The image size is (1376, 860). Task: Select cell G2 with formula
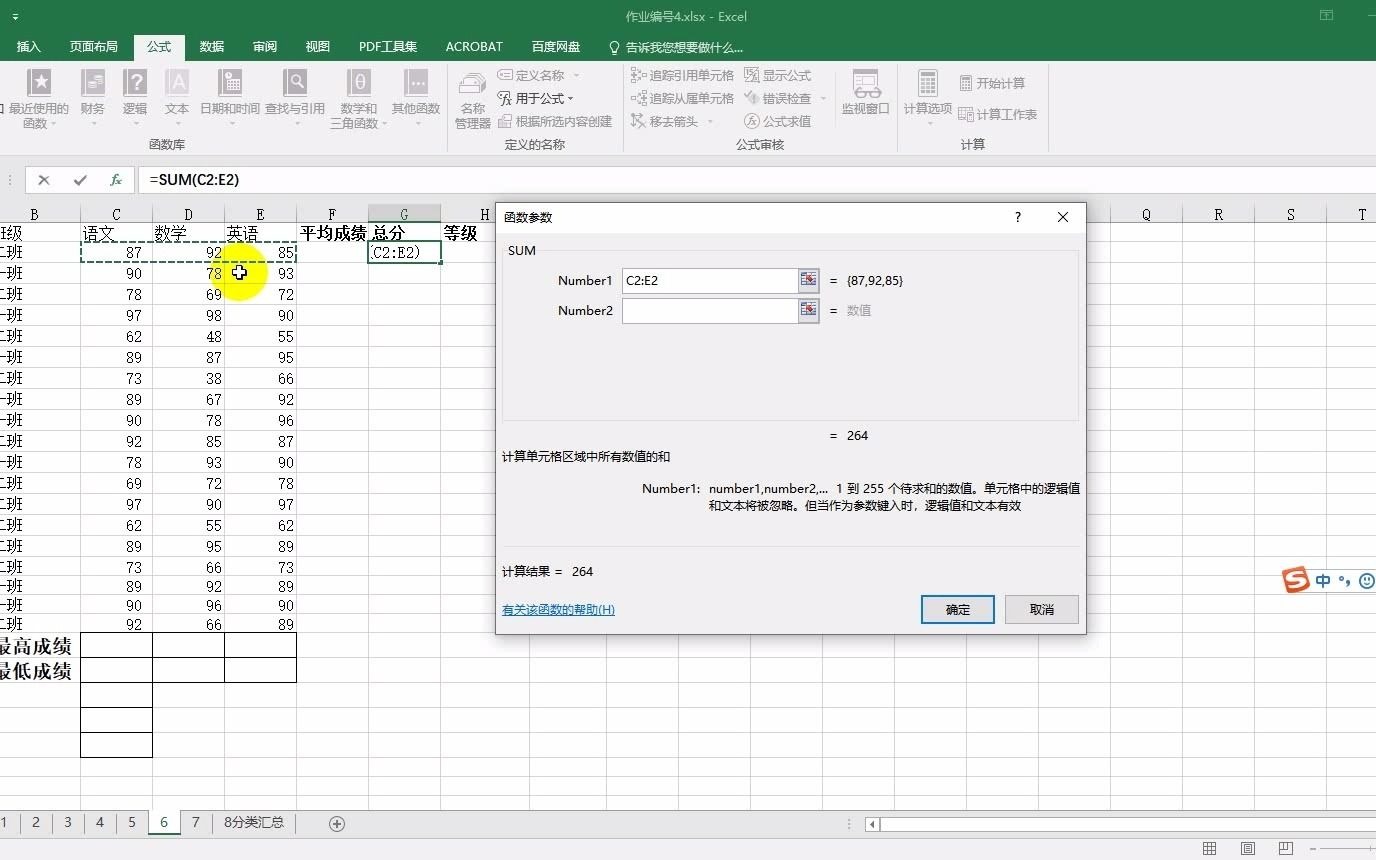coord(404,253)
